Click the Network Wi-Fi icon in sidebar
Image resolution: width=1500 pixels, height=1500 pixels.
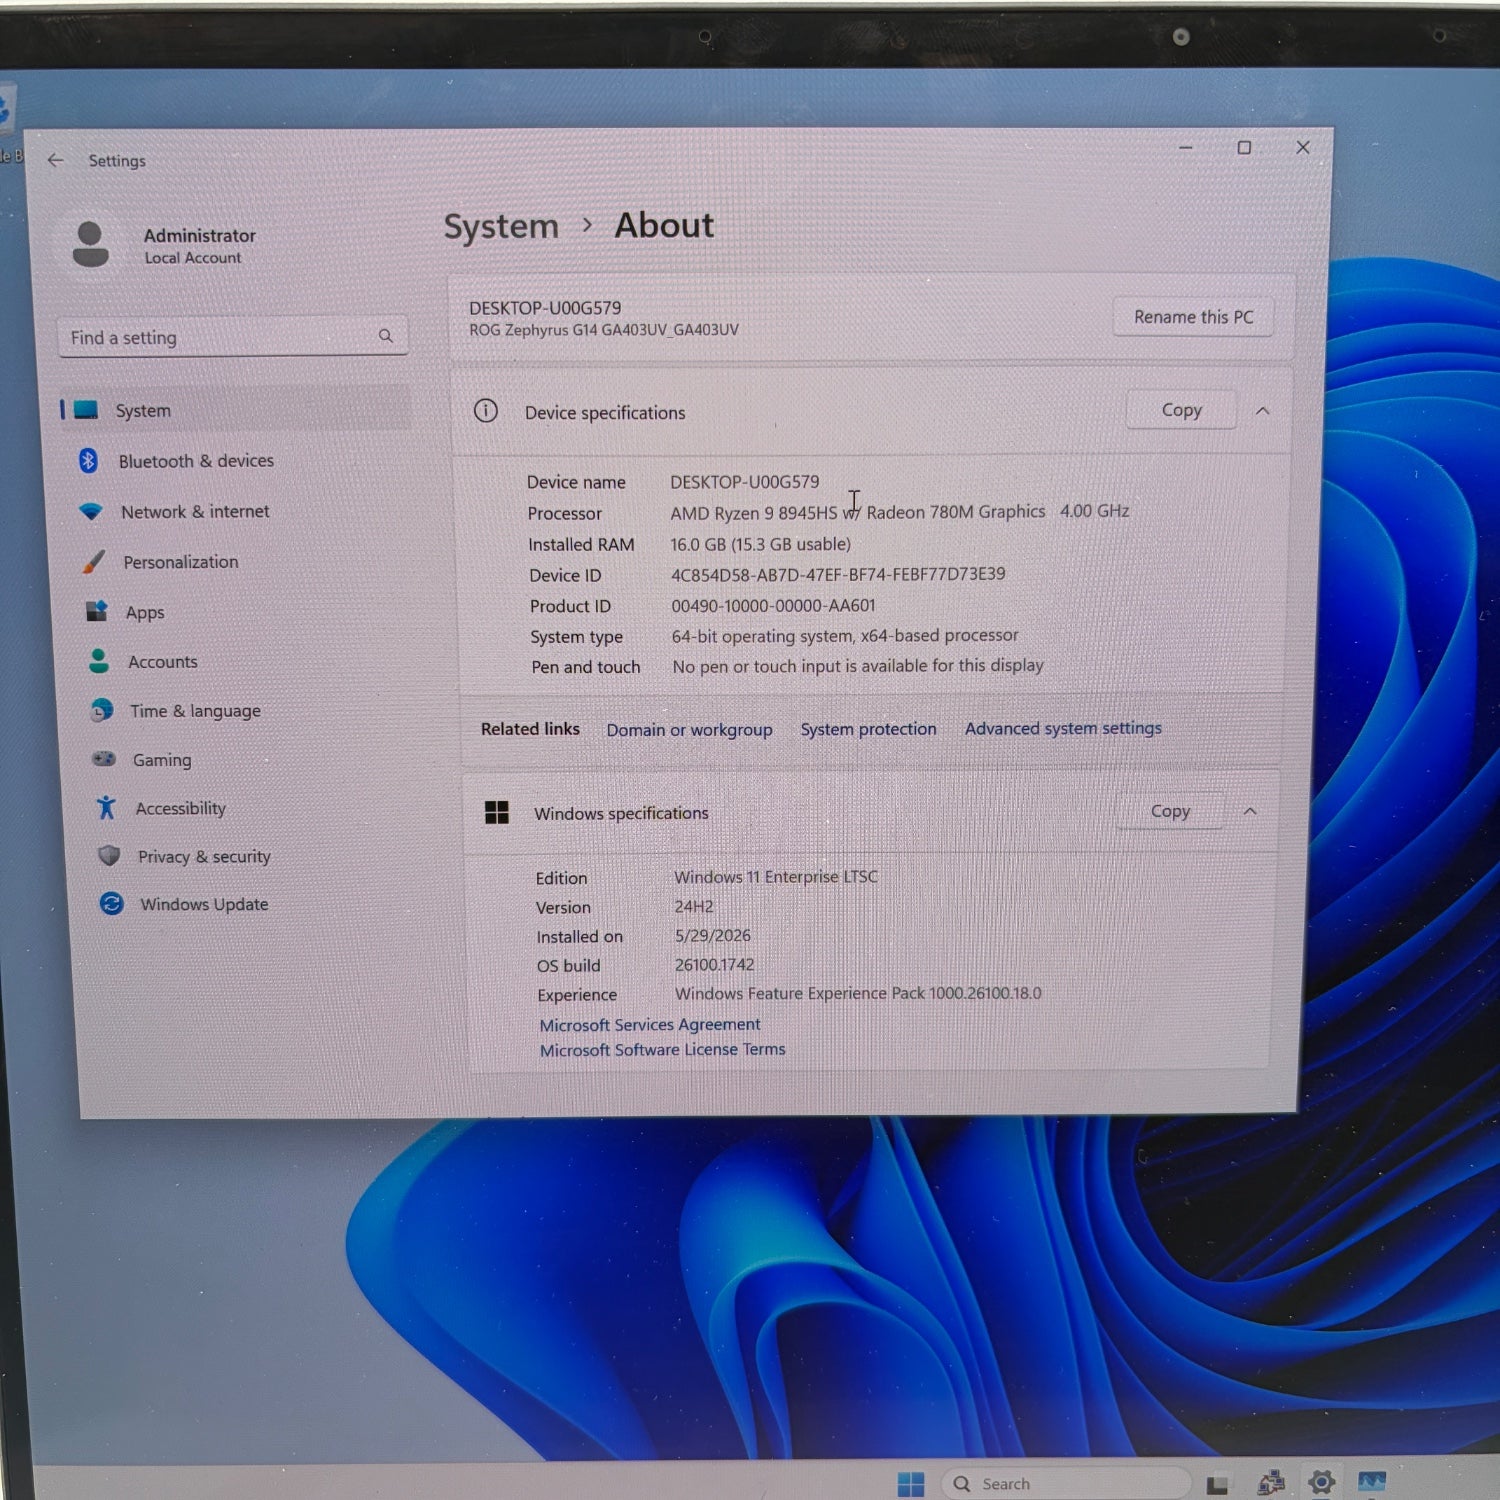(x=91, y=511)
